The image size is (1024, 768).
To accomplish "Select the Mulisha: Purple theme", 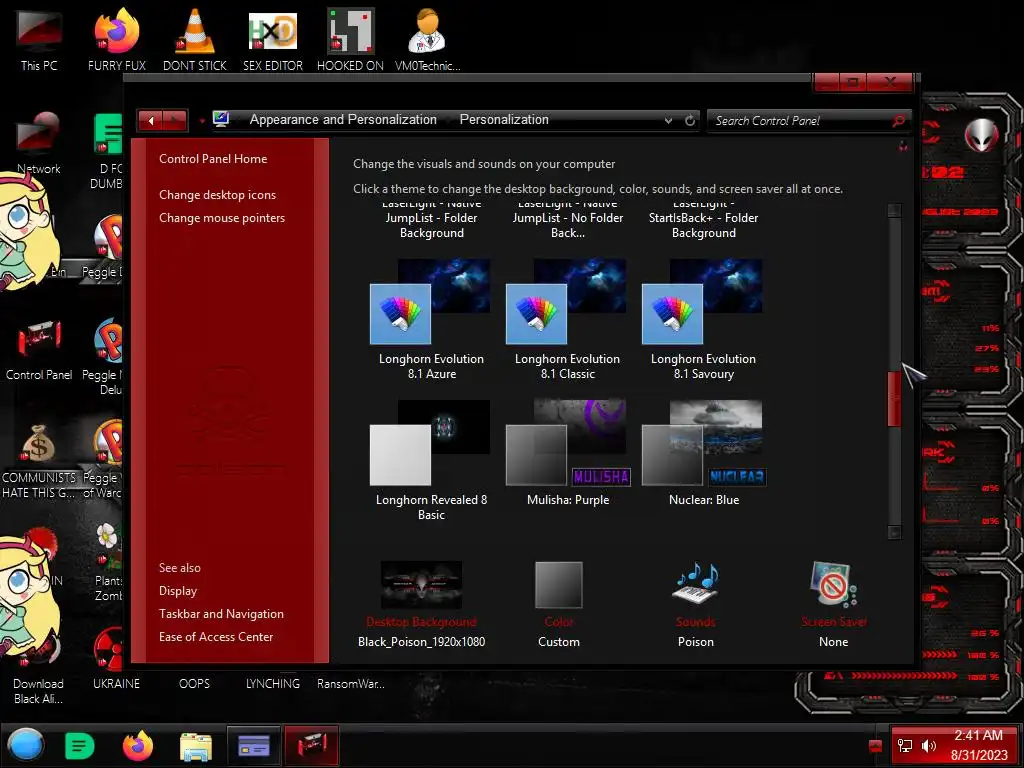I will (568, 453).
